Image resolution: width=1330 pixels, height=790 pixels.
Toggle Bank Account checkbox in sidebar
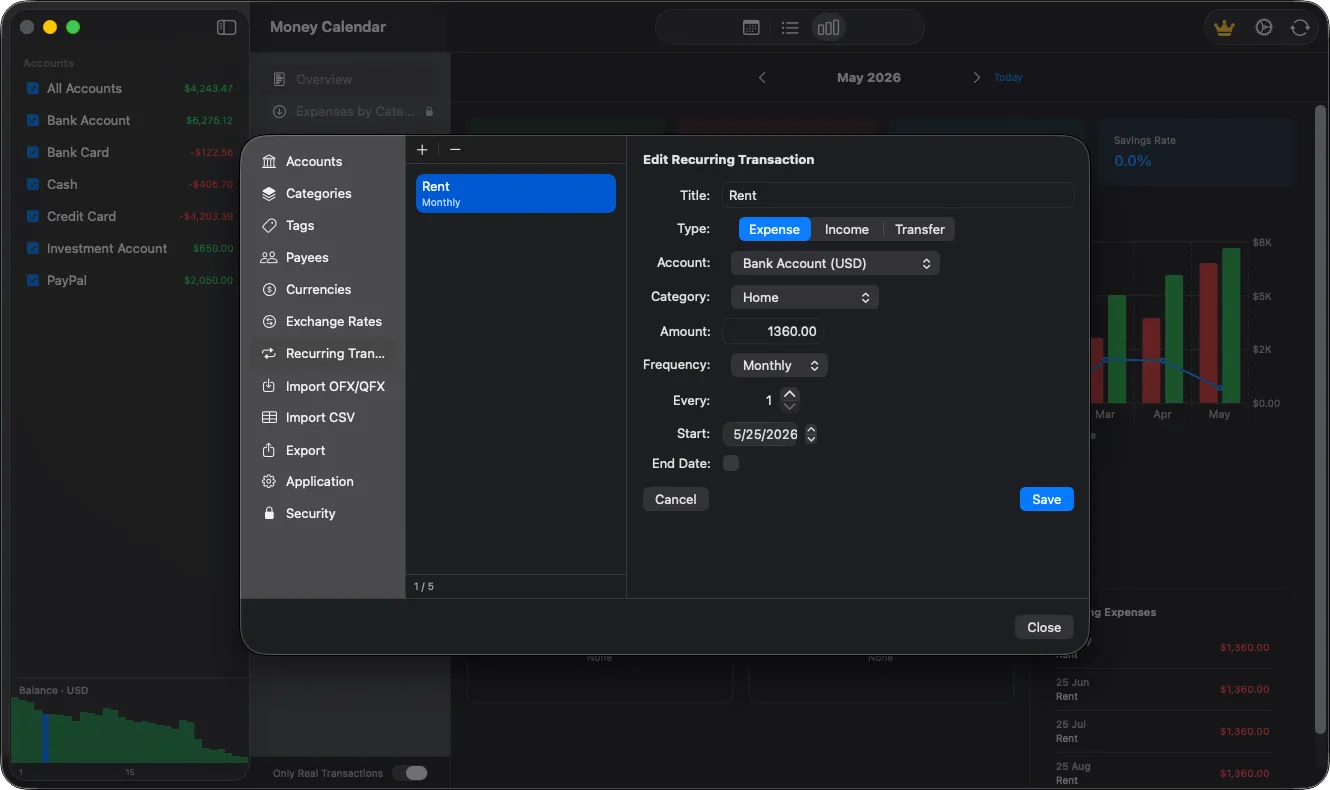point(33,120)
